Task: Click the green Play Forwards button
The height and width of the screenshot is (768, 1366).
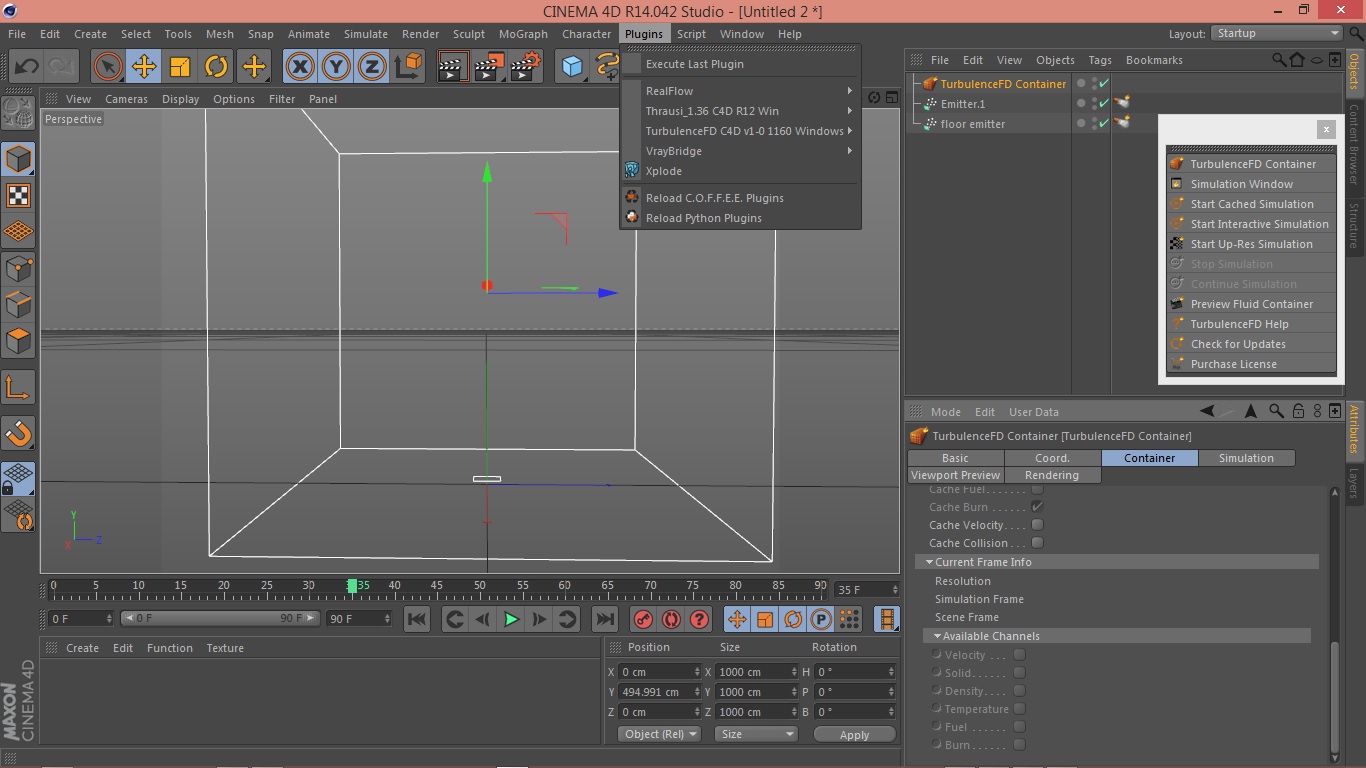Action: [511, 619]
